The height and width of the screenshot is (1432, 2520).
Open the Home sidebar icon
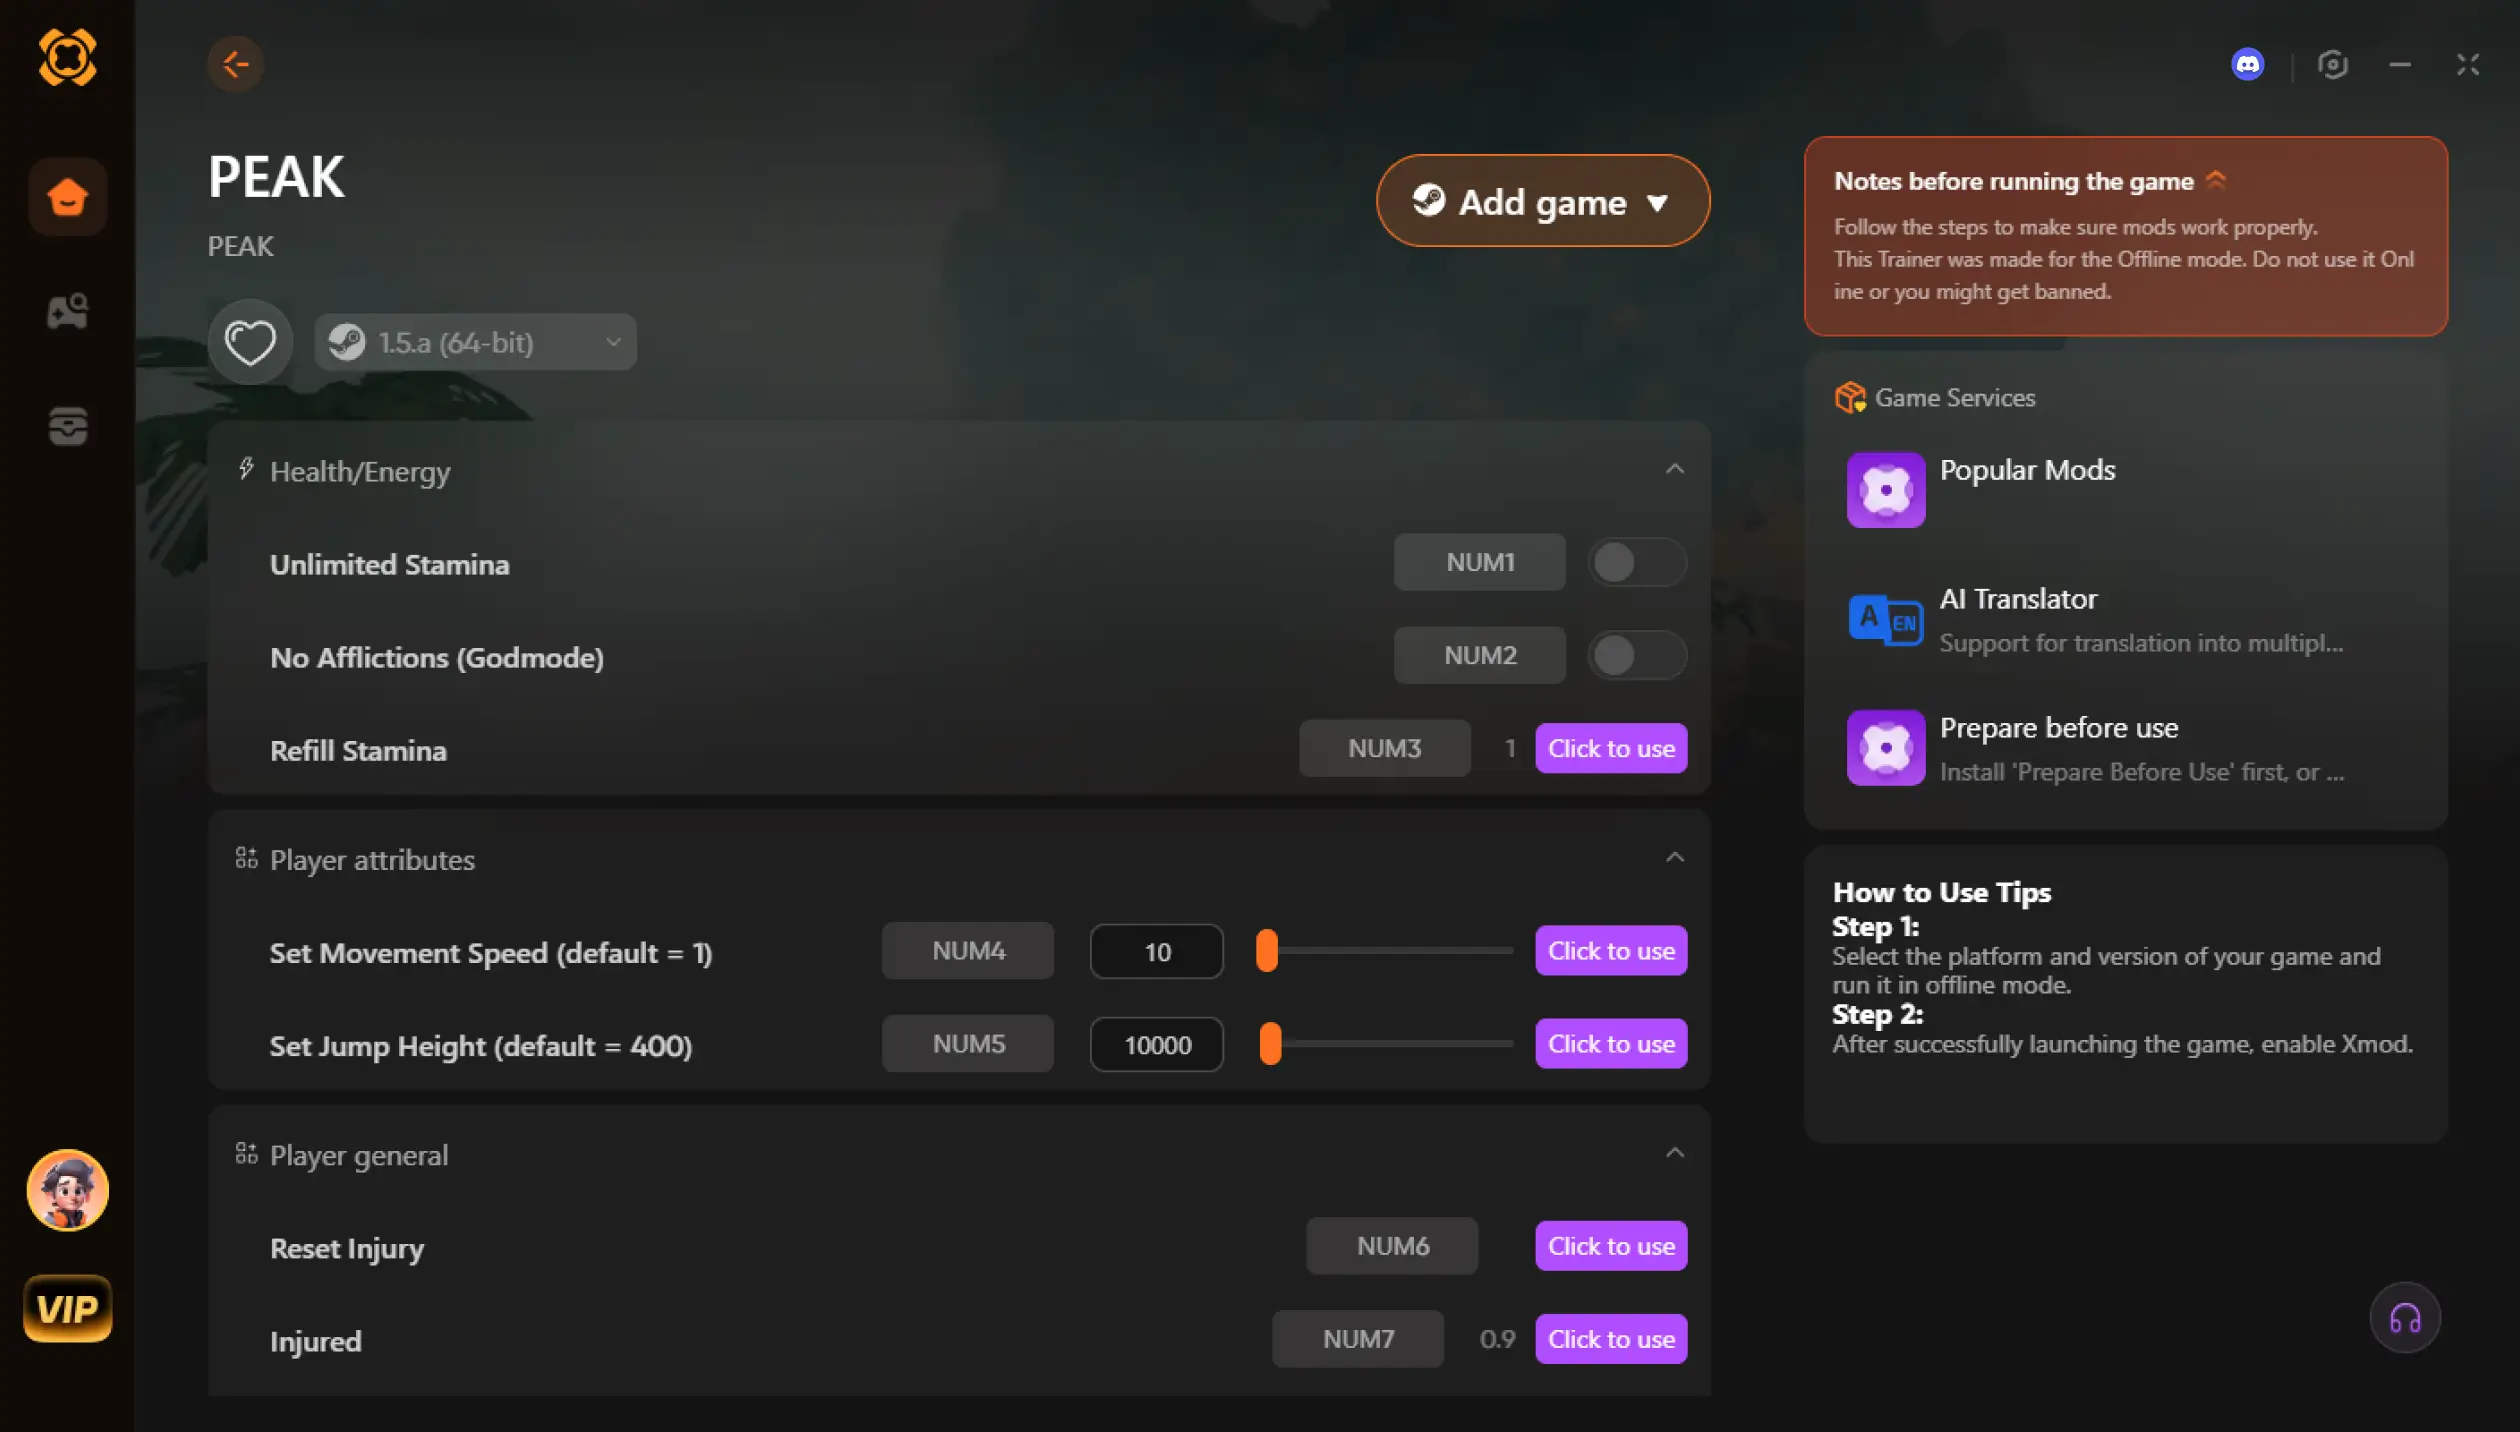67,196
